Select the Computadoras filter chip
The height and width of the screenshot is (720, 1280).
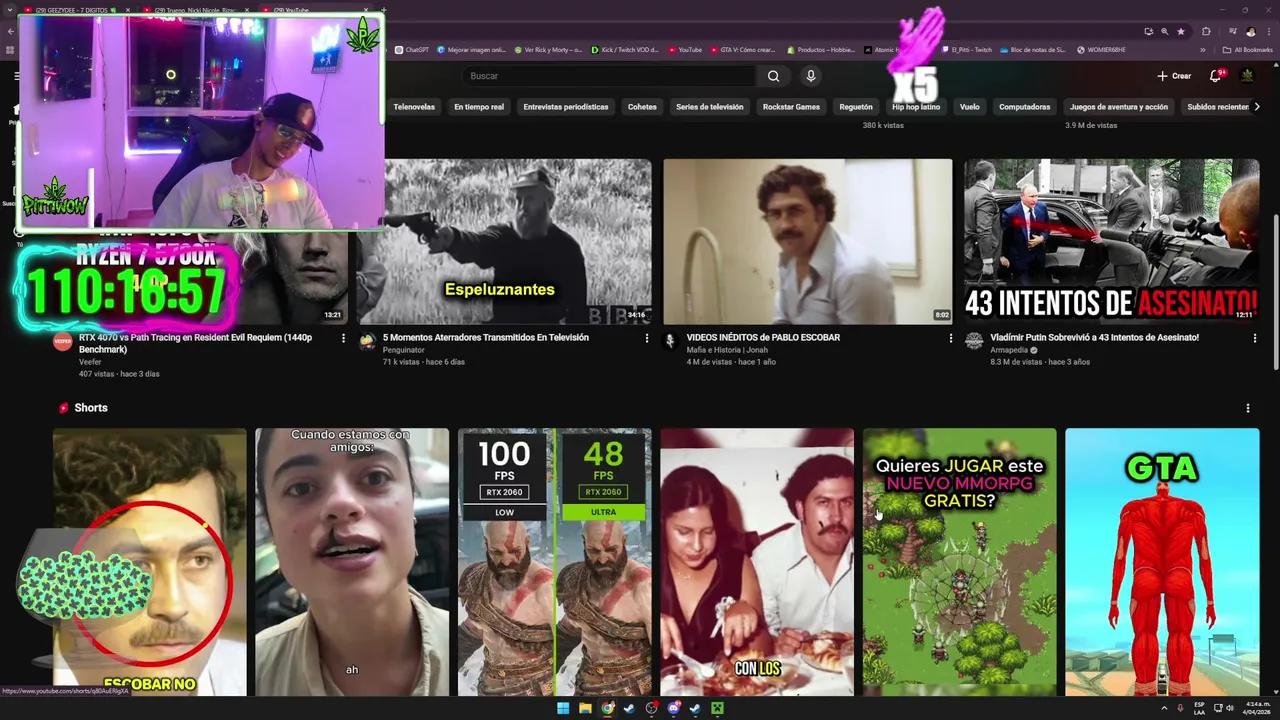pyautogui.click(x=1025, y=107)
